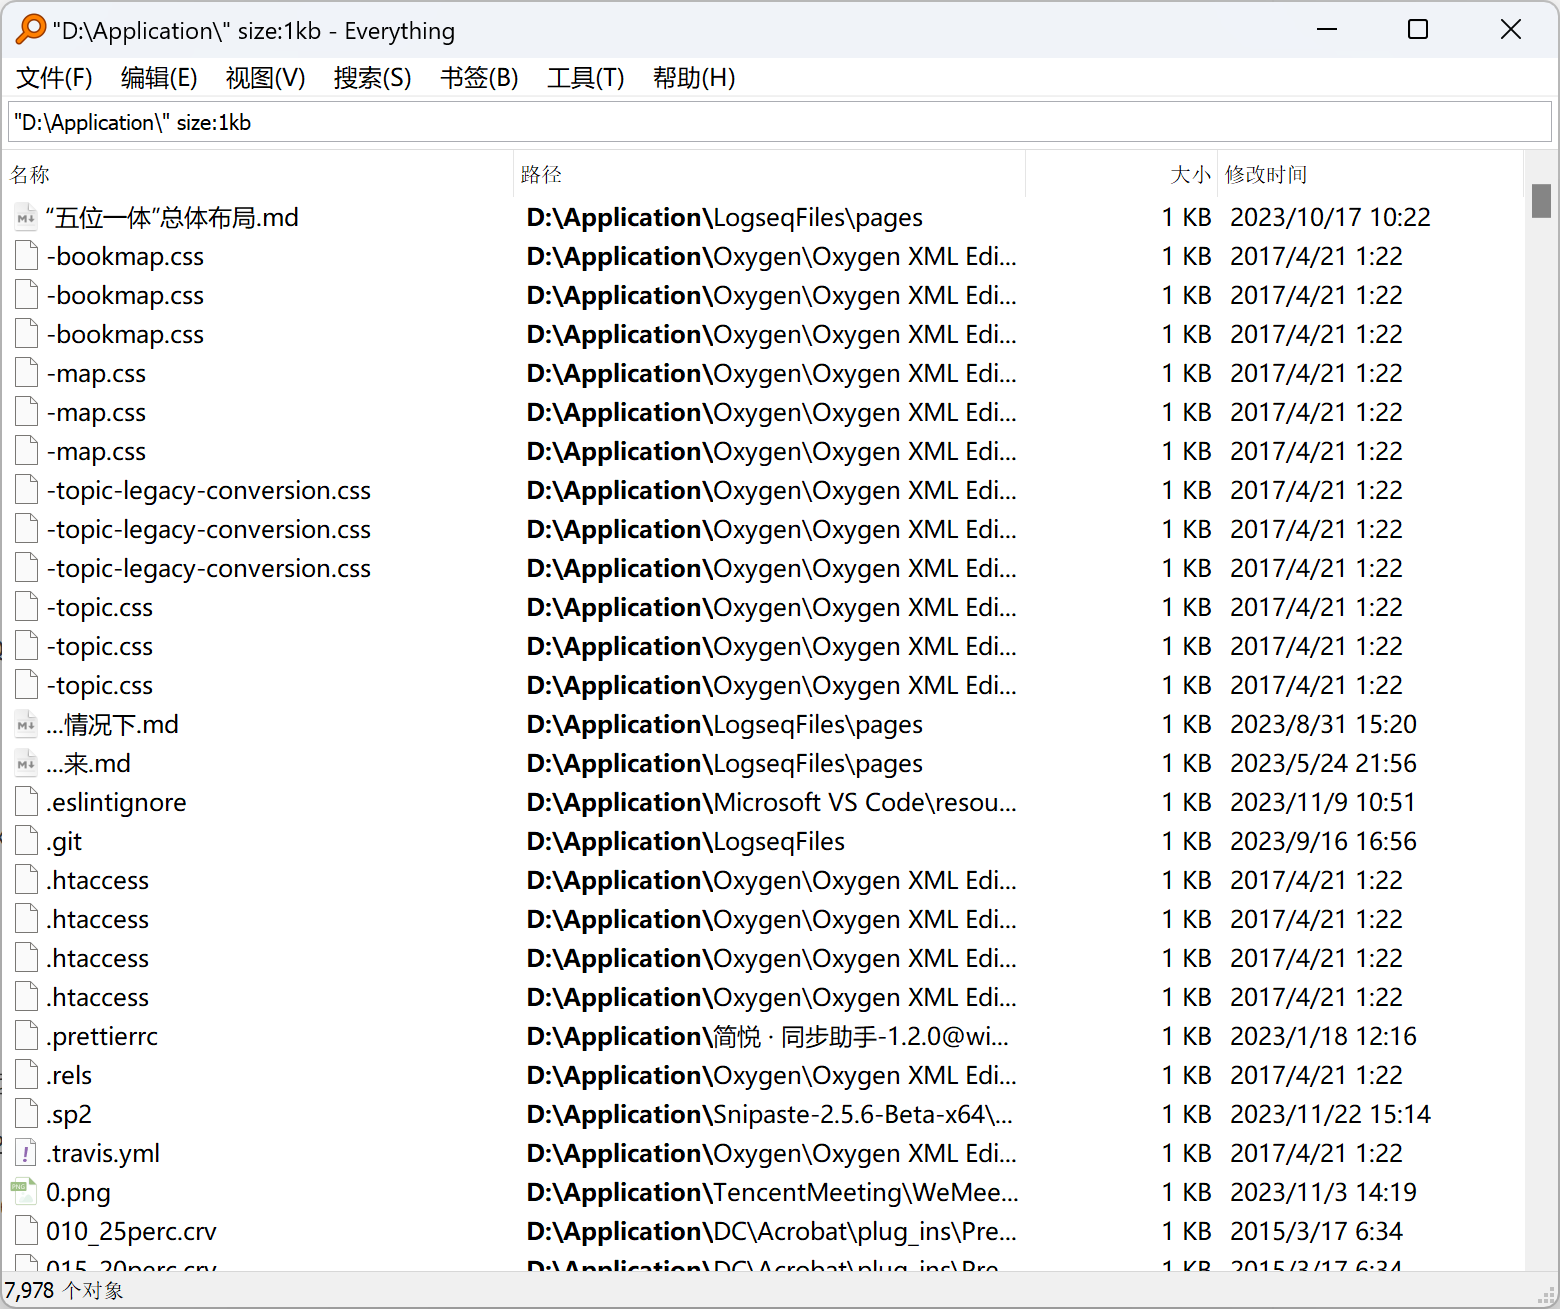Click the resize grip in status bar corner
Screen dimensions: 1560x1309
coord(1546,1294)
